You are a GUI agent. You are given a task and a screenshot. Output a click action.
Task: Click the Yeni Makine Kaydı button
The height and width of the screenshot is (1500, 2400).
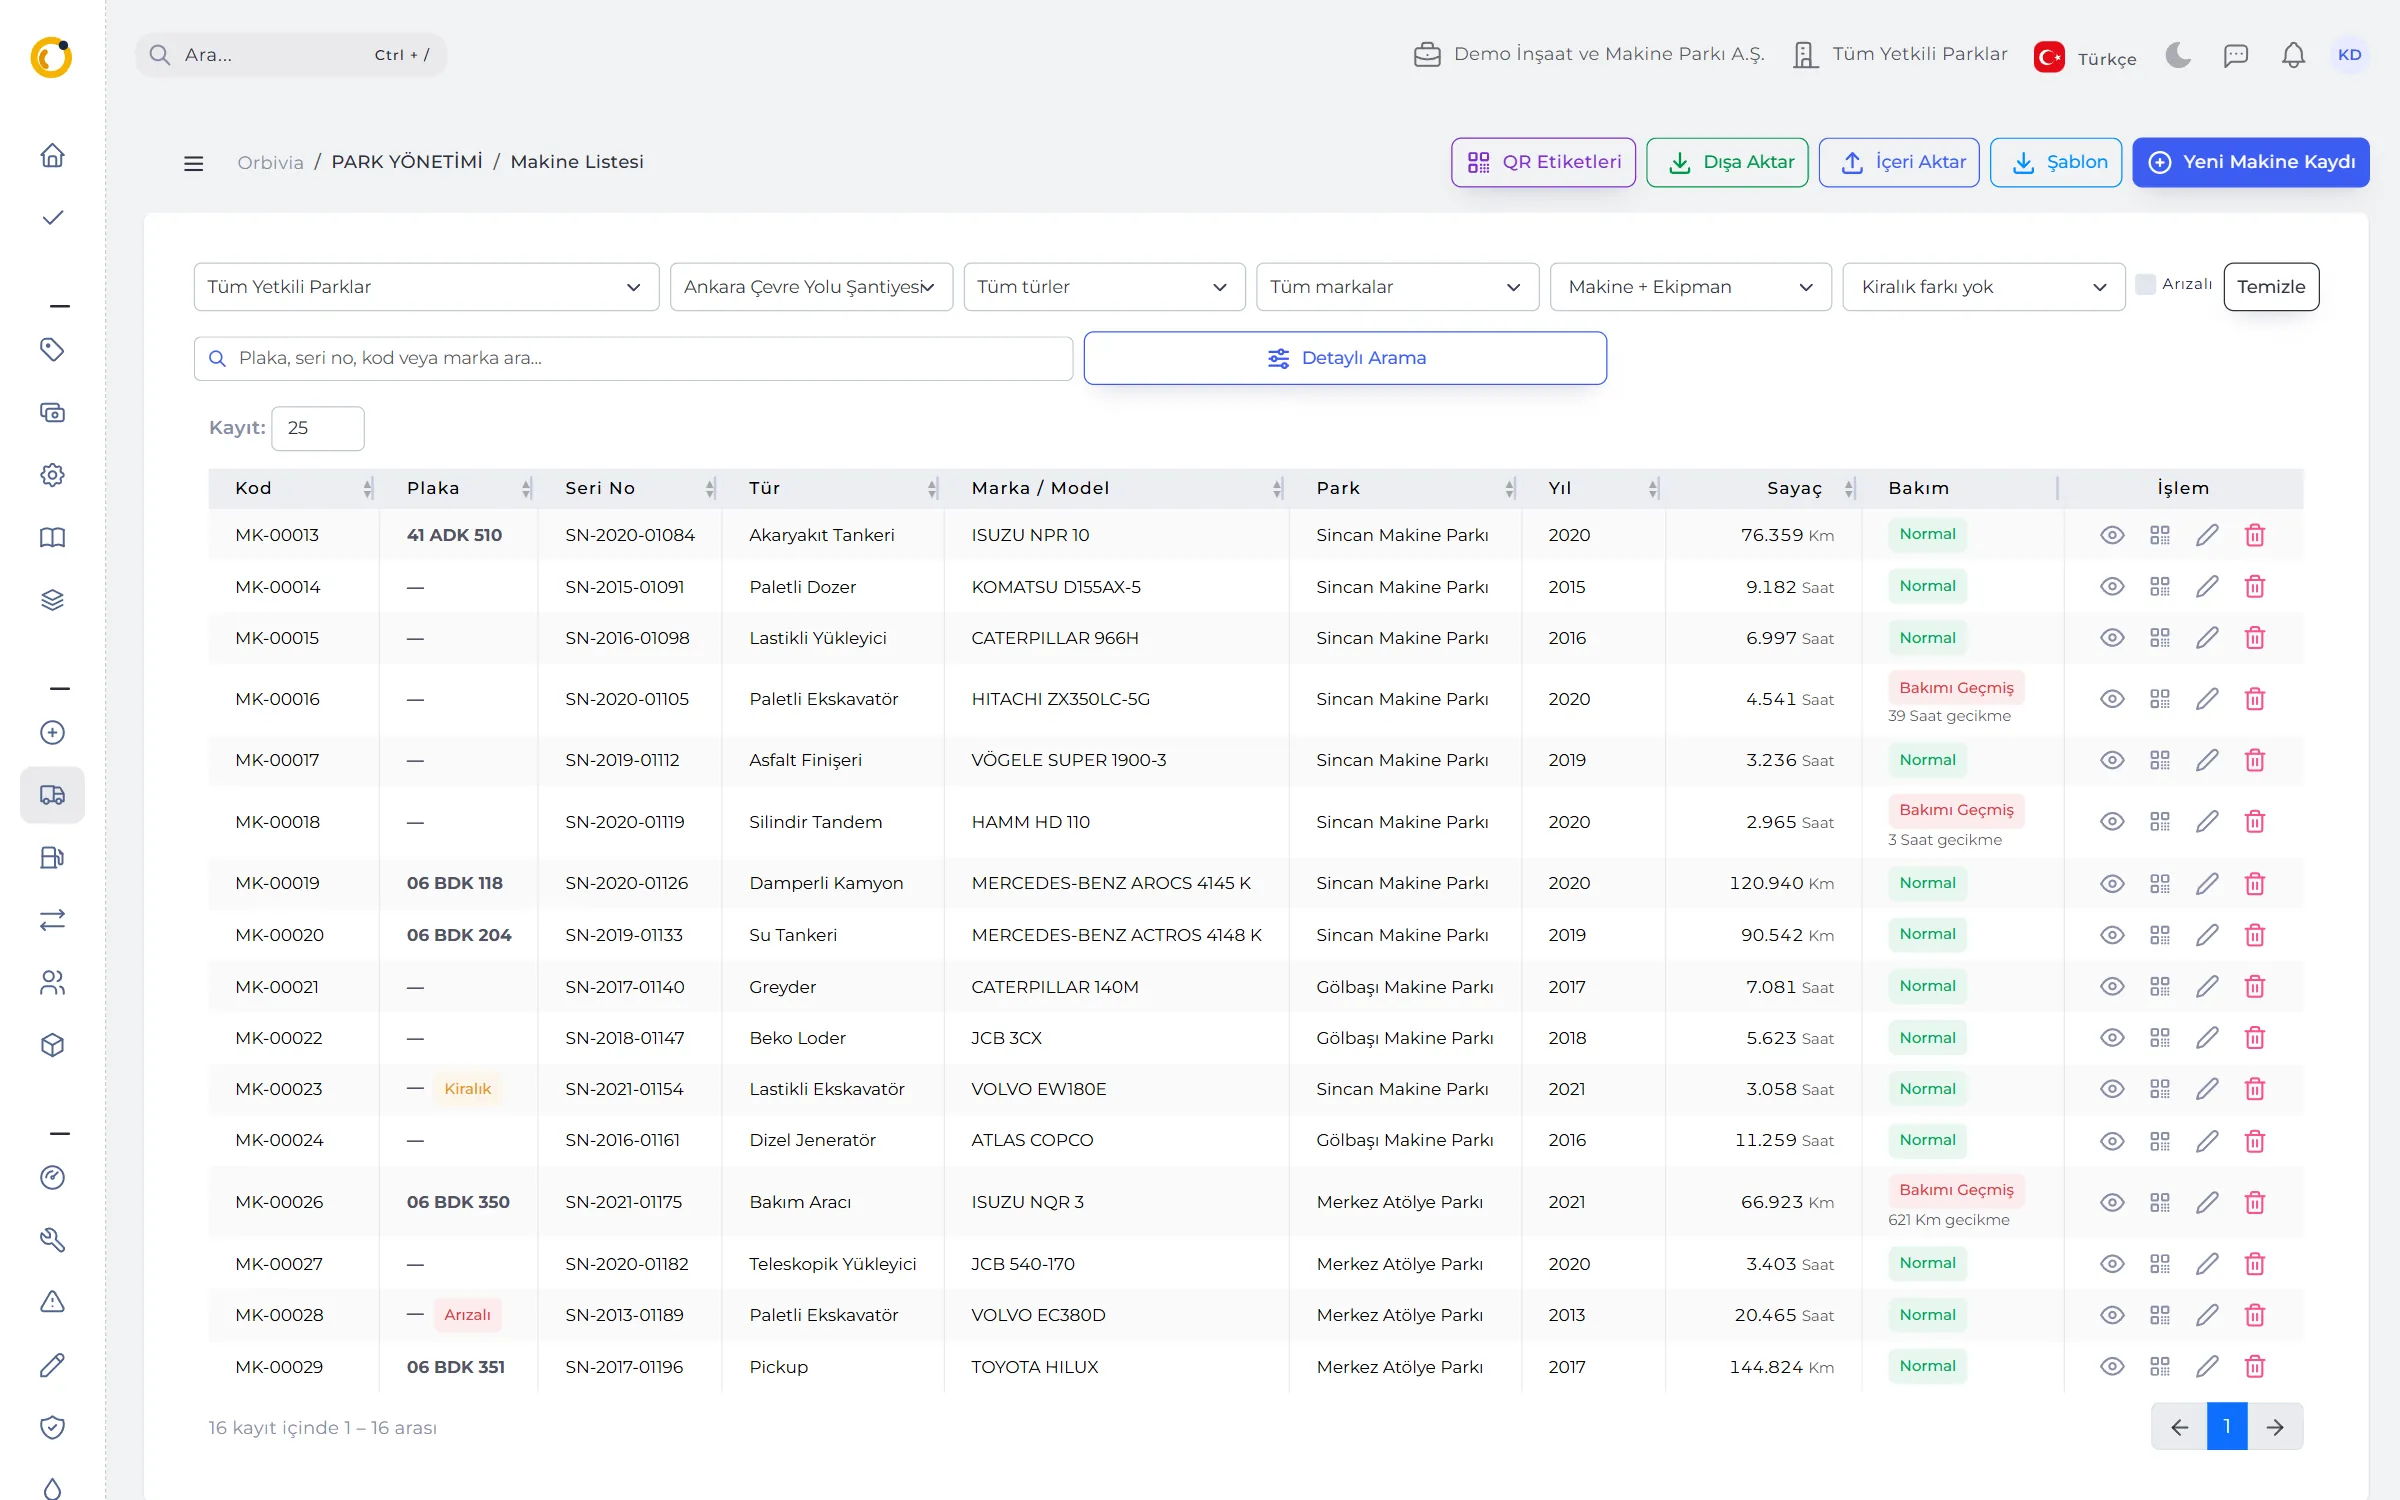pyautogui.click(x=2250, y=162)
